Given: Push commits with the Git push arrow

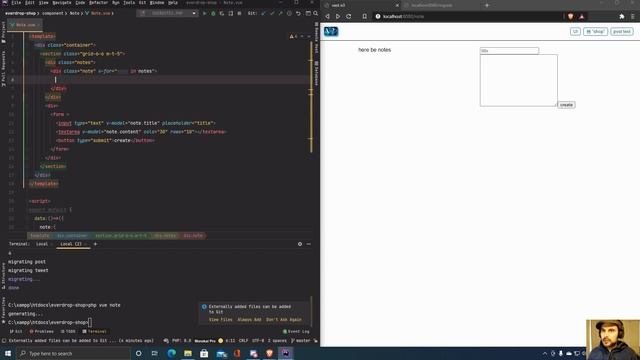Looking at the screenshot, I should click(x=280, y=13).
